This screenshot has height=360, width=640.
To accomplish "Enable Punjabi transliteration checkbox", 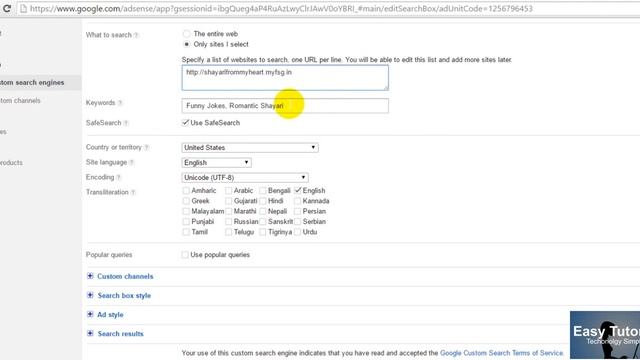I will click(186, 222).
